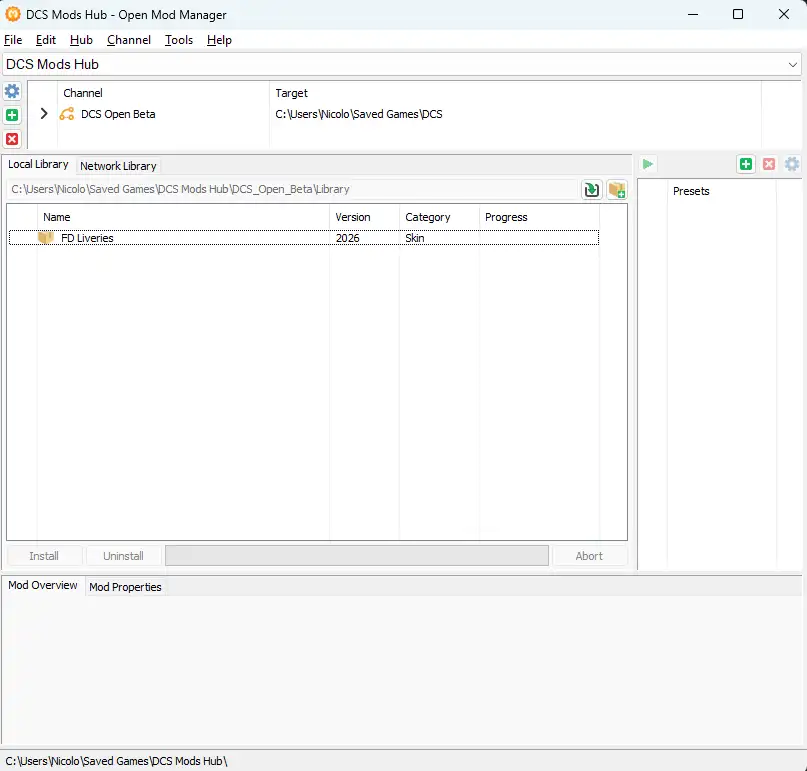Click the Skin category cell
The image size is (807, 771).
pos(415,238)
